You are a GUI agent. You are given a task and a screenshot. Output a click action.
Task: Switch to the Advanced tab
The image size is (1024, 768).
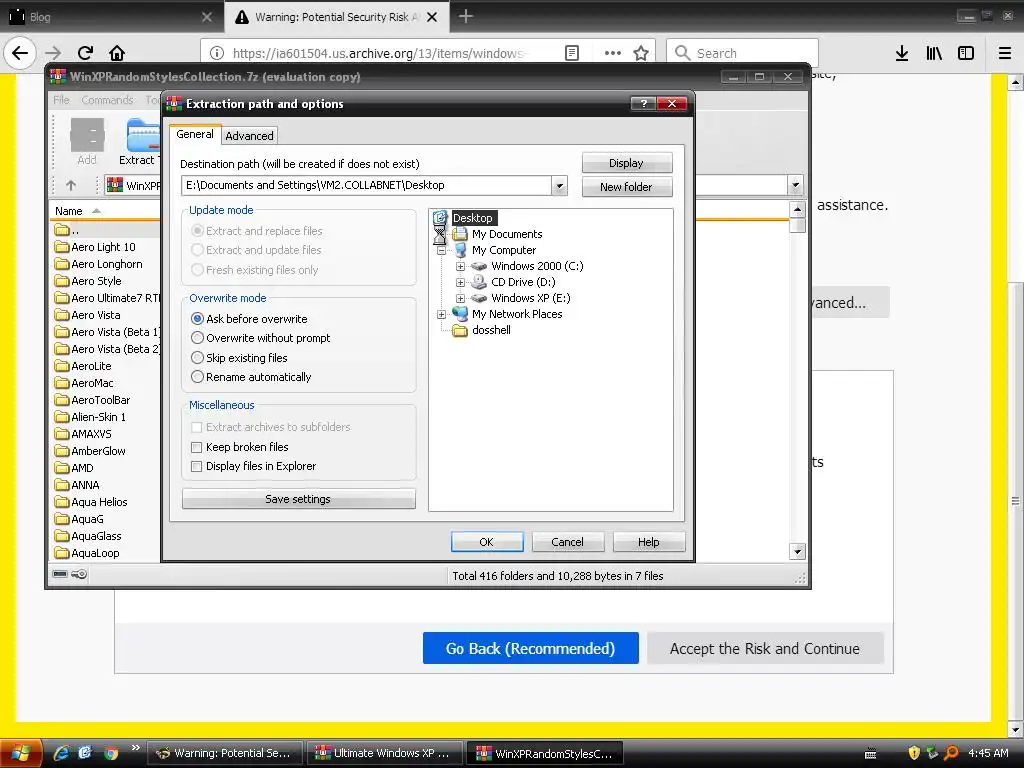(249, 136)
